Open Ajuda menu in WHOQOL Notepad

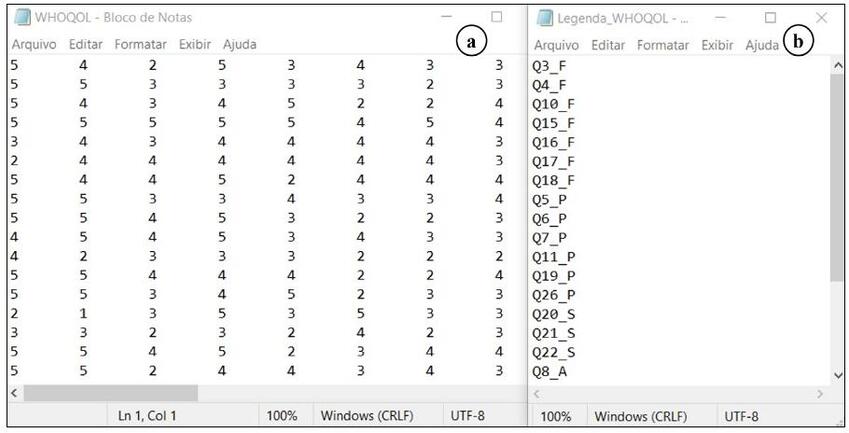point(239,44)
